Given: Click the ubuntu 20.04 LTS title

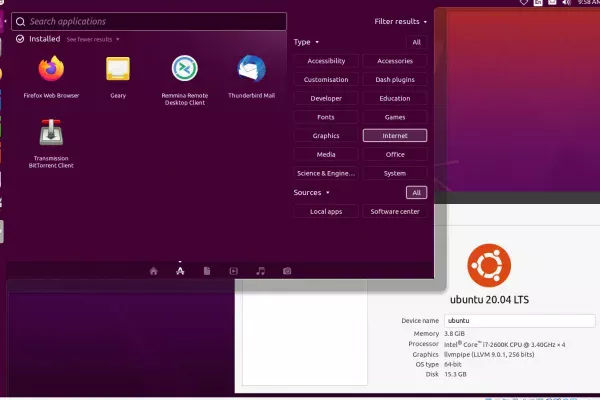Looking at the screenshot, I should [489, 300].
